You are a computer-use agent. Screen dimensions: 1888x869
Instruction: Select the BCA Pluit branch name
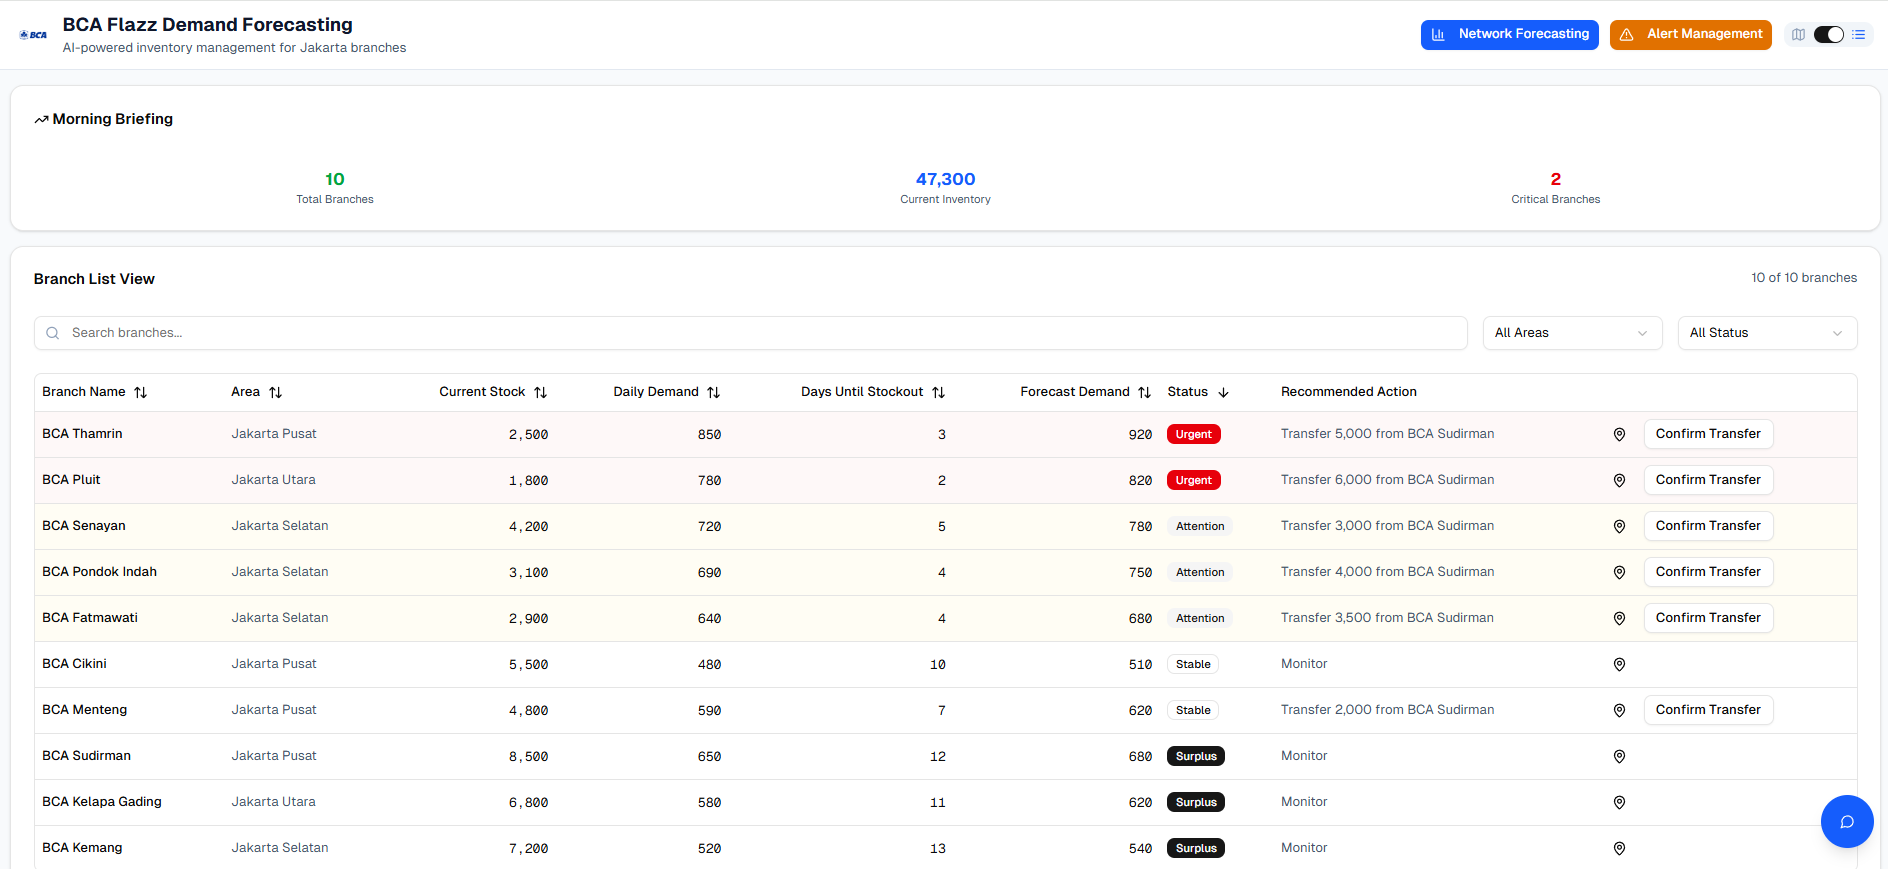tap(71, 480)
